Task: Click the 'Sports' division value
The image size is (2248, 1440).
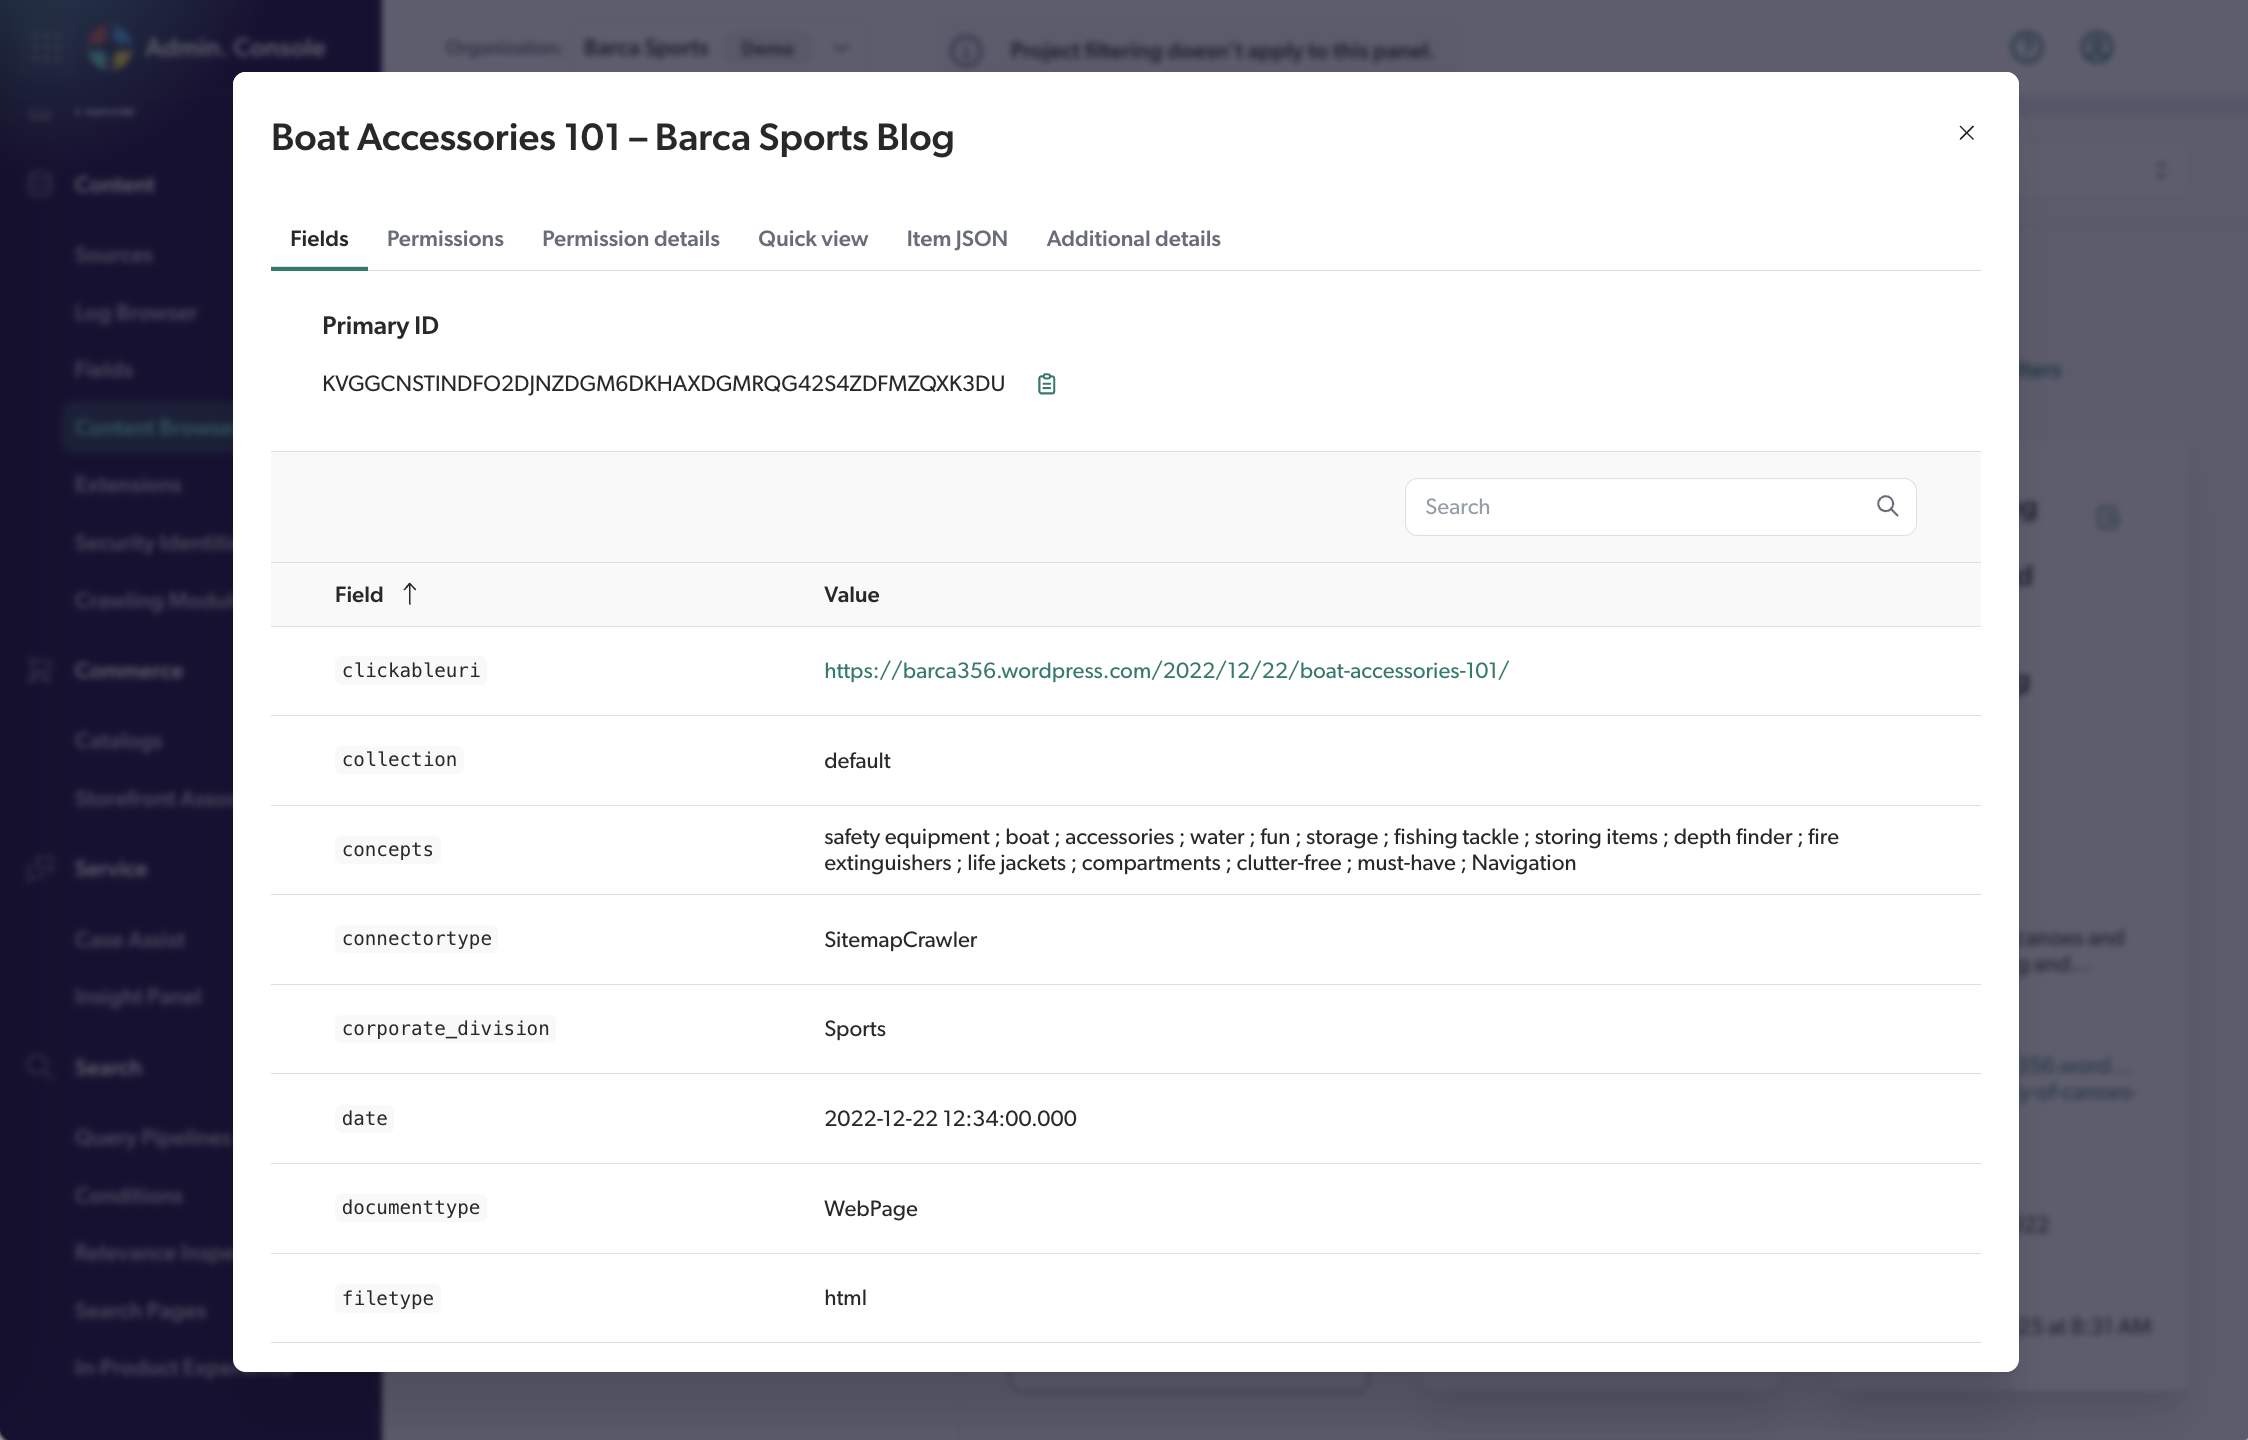Action: coord(855,1029)
